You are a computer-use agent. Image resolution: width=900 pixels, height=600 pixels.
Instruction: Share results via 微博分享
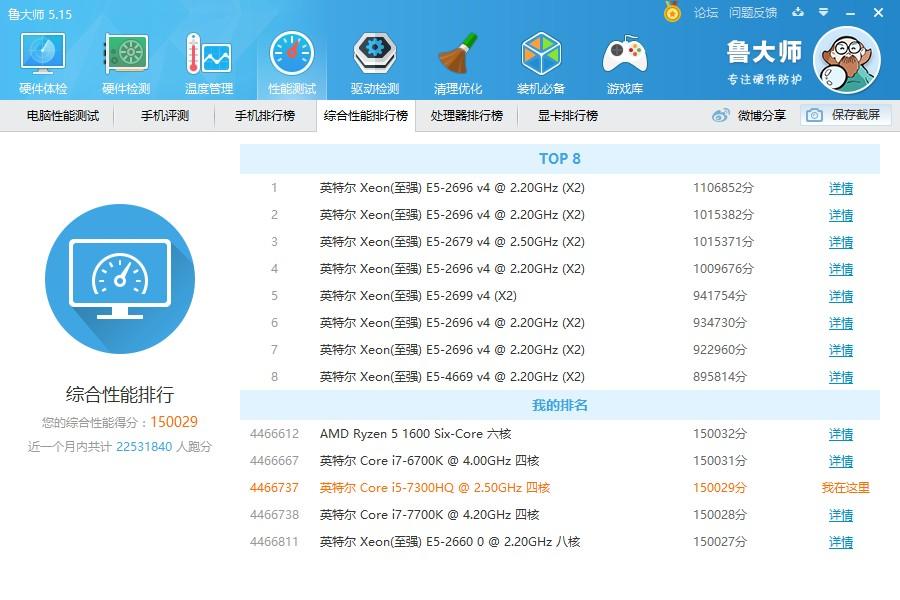pyautogui.click(x=755, y=115)
